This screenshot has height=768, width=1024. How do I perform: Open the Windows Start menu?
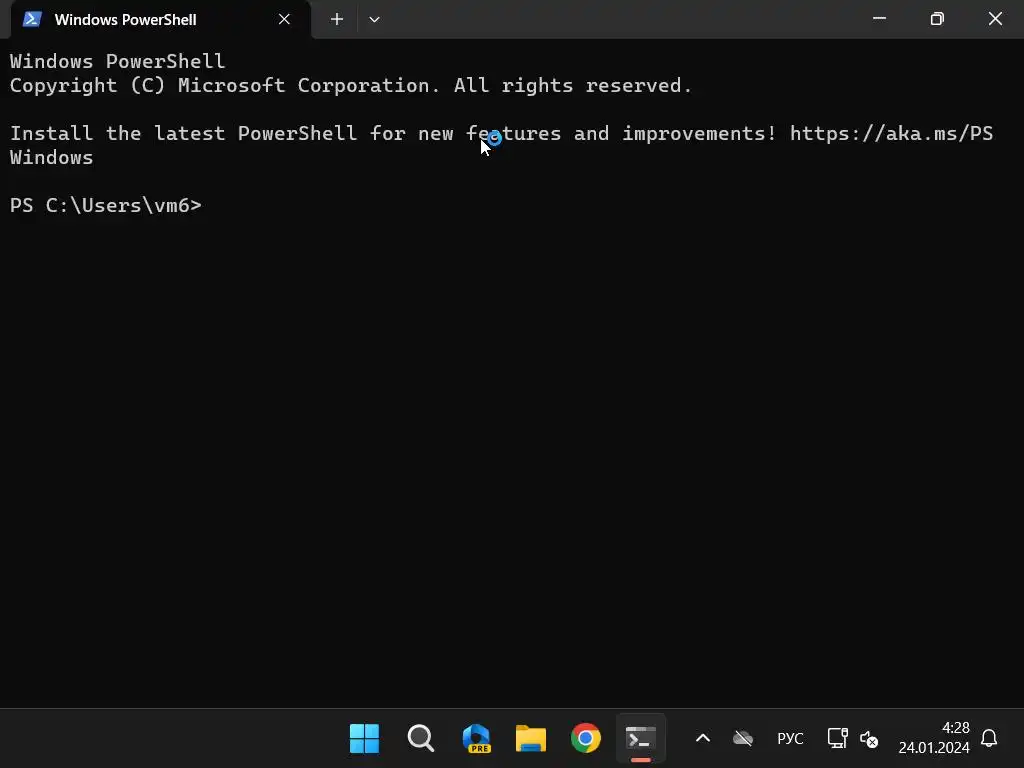pos(364,739)
